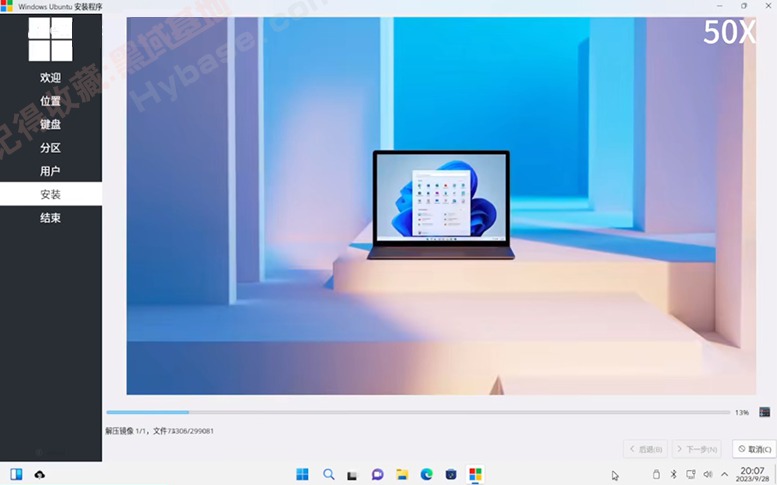The width and height of the screenshot is (777, 485).
Task: Launch Microsoft Edge from taskbar
Action: pyautogui.click(x=427, y=474)
